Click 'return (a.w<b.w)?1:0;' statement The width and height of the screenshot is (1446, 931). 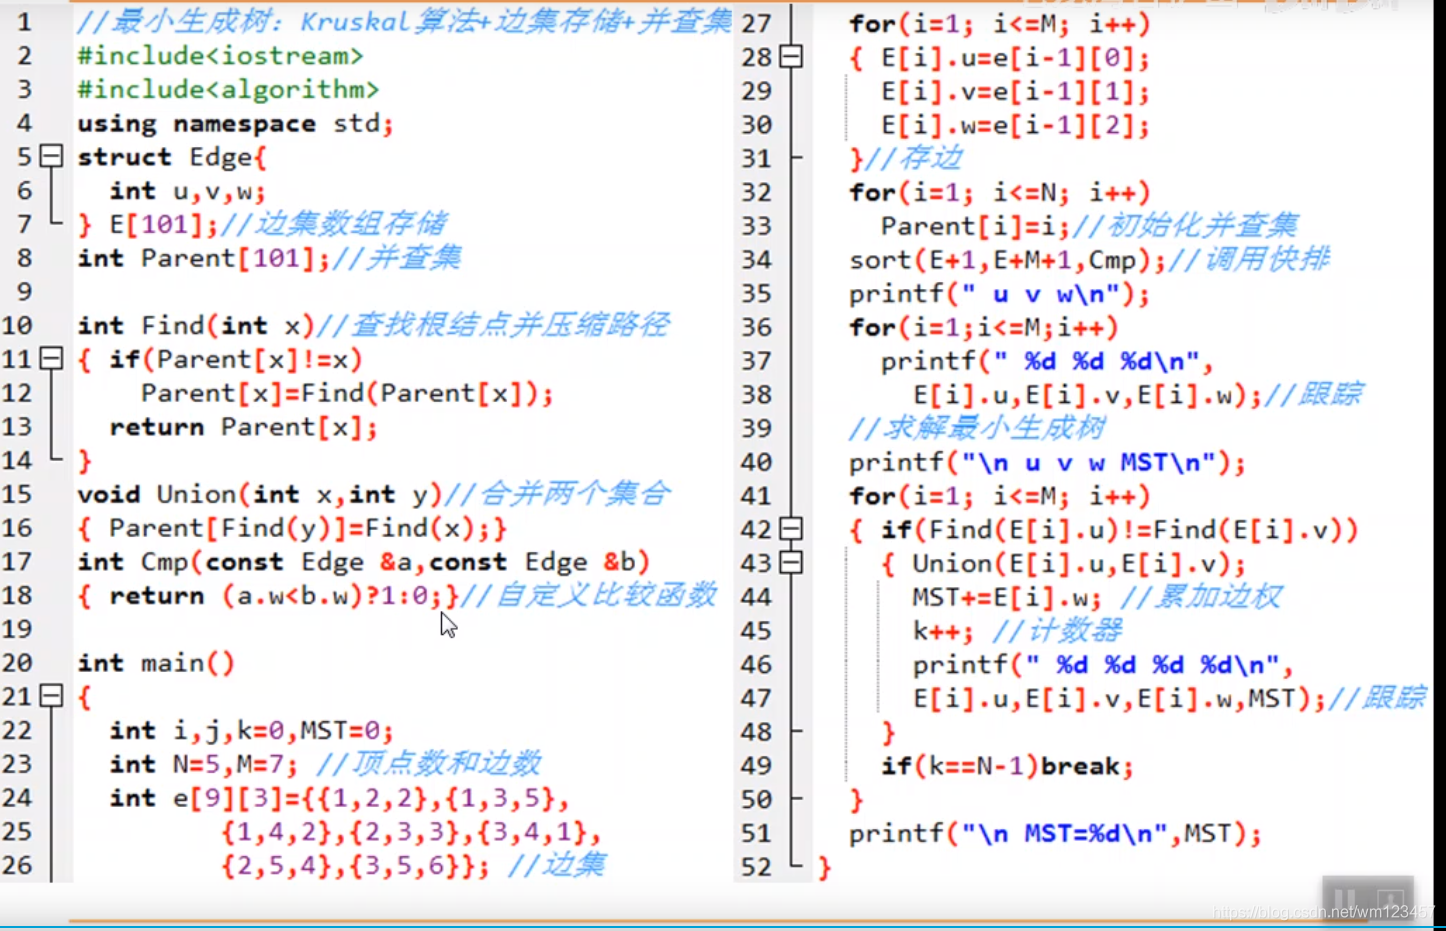(275, 596)
